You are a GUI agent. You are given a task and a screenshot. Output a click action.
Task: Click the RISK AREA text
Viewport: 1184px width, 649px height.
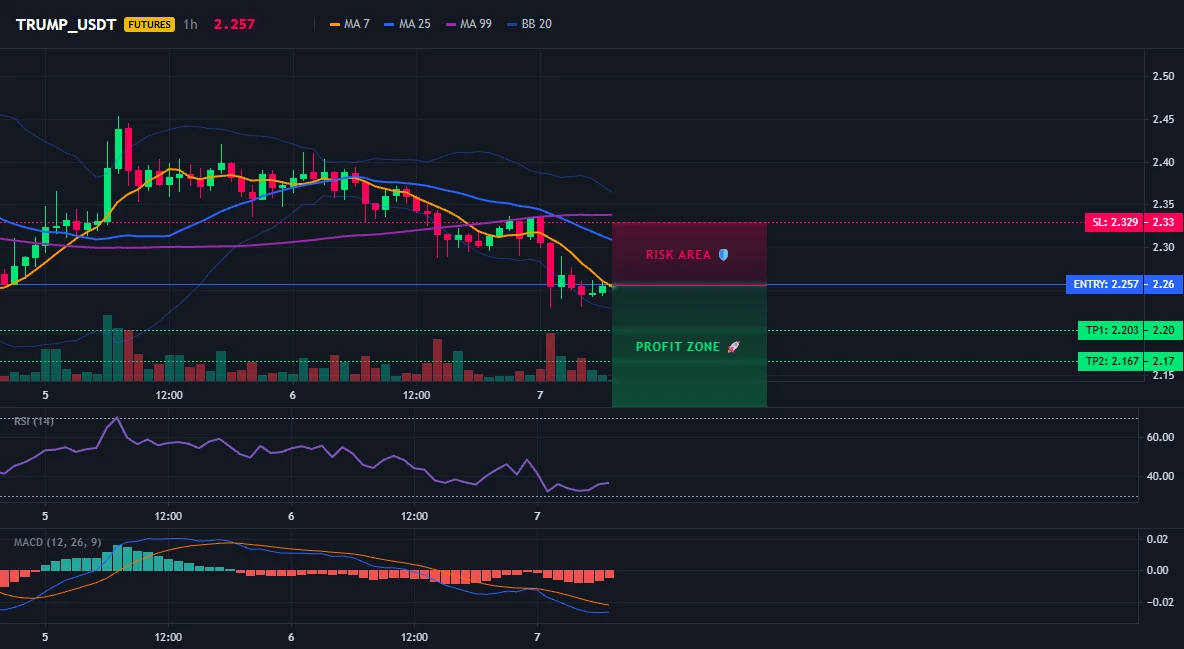coord(678,255)
